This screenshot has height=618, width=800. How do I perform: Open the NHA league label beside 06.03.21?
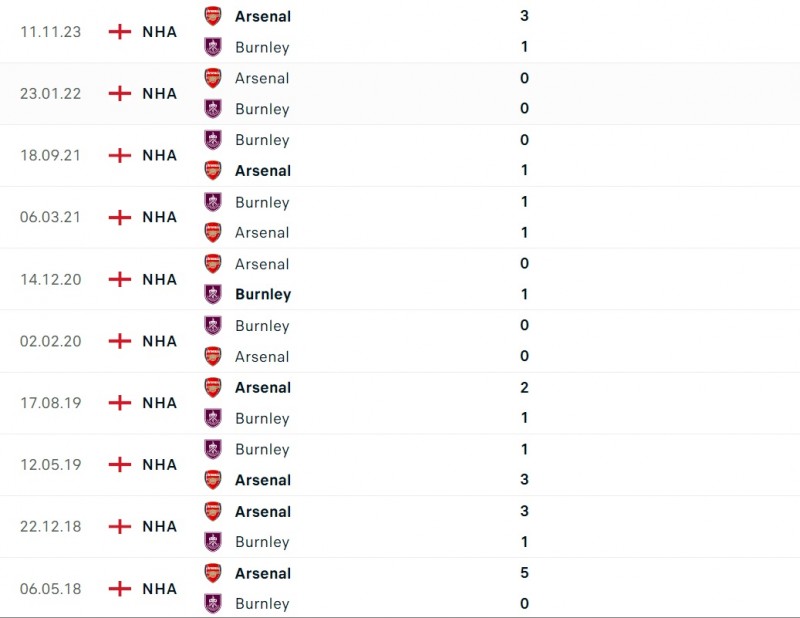[x=159, y=217]
